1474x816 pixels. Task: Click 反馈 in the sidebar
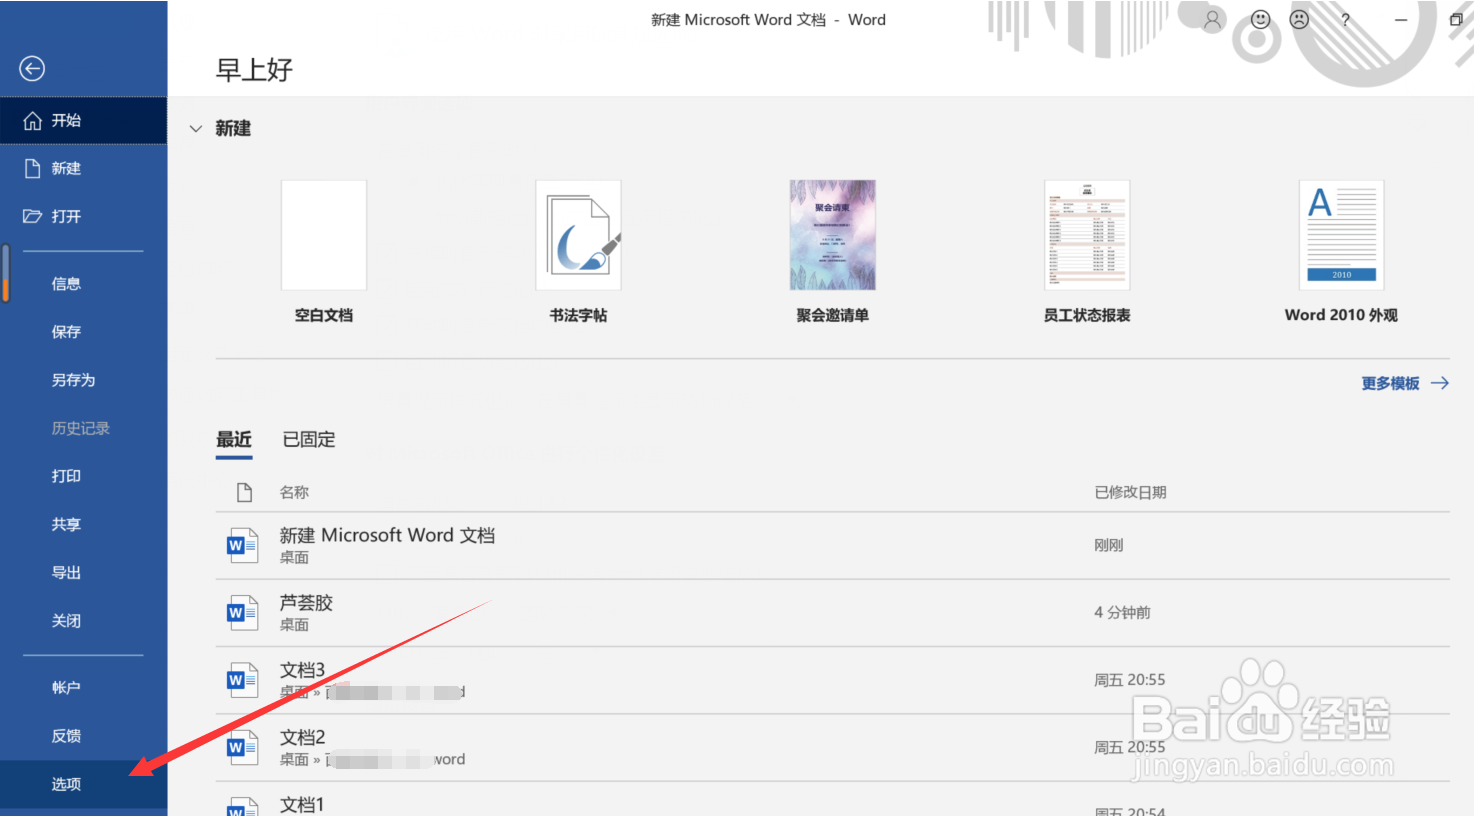tap(66, 735)
